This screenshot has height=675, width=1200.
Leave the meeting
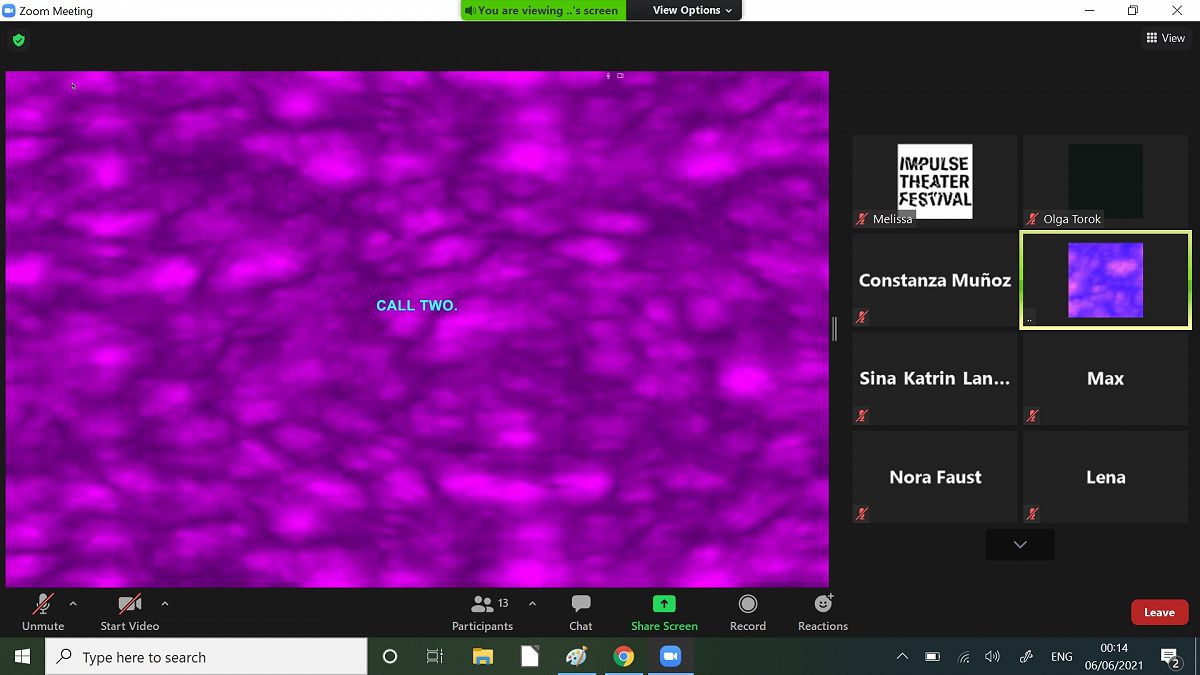pos(1159,612)
